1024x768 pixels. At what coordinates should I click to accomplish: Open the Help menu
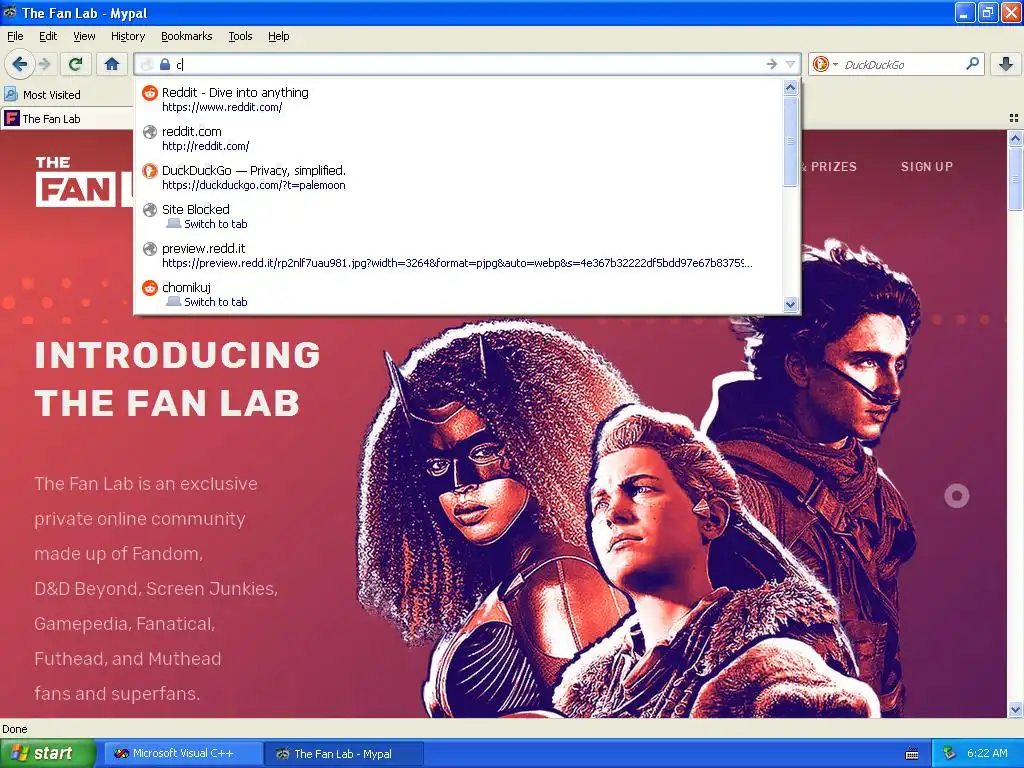tap(279, 36)
